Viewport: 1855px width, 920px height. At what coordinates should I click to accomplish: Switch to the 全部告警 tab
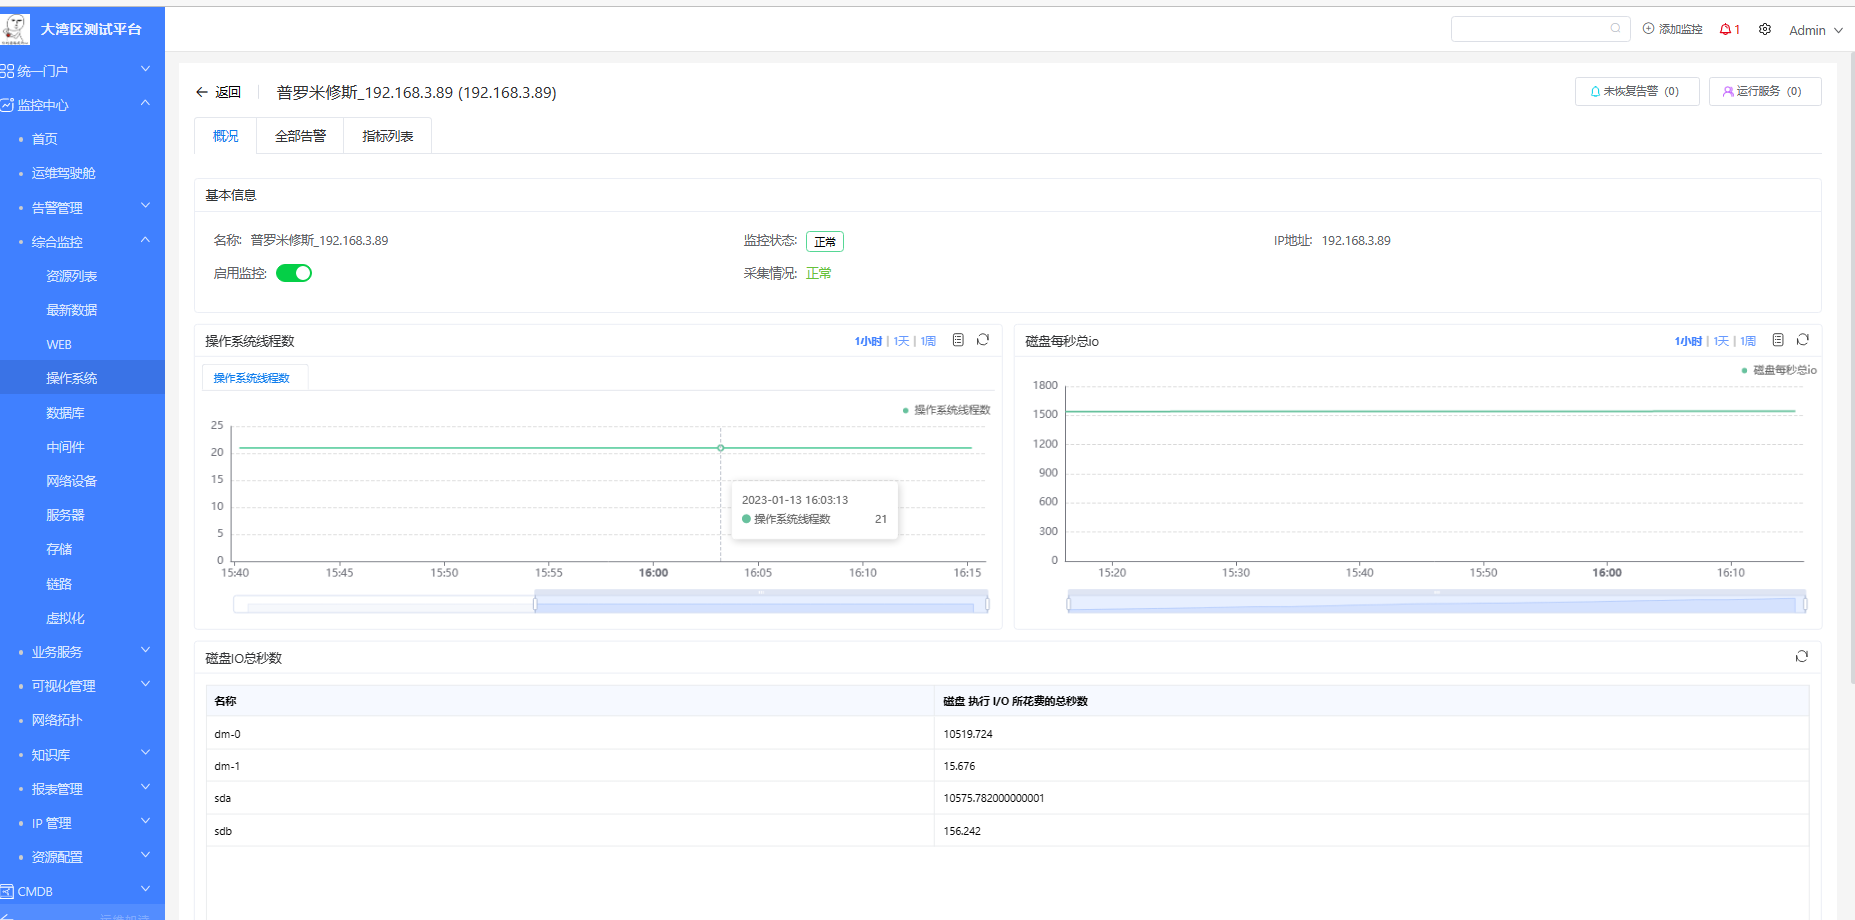coord(300,136)
